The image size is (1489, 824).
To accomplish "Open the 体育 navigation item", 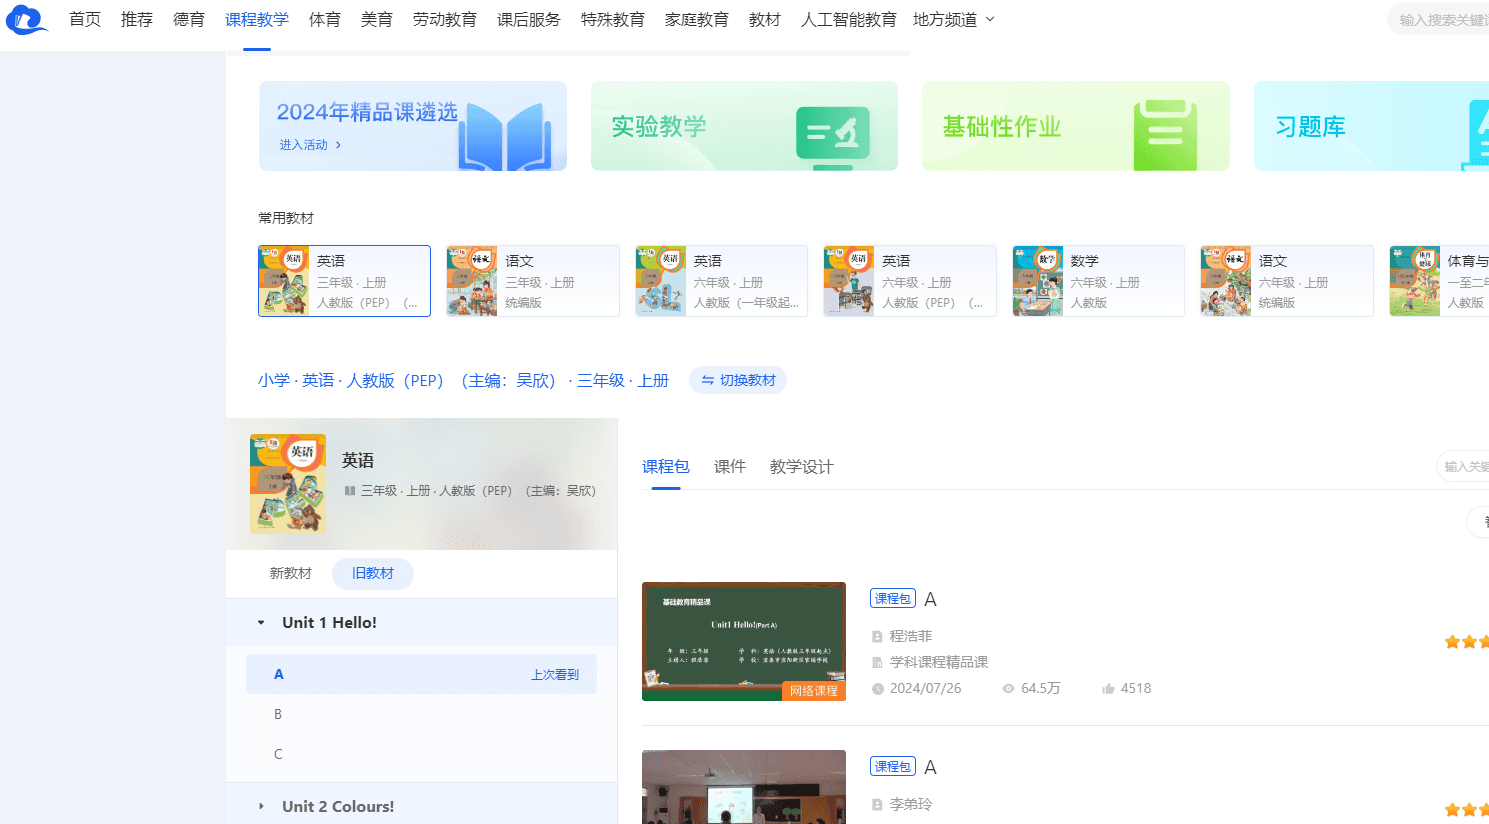I will pos(325,20).
